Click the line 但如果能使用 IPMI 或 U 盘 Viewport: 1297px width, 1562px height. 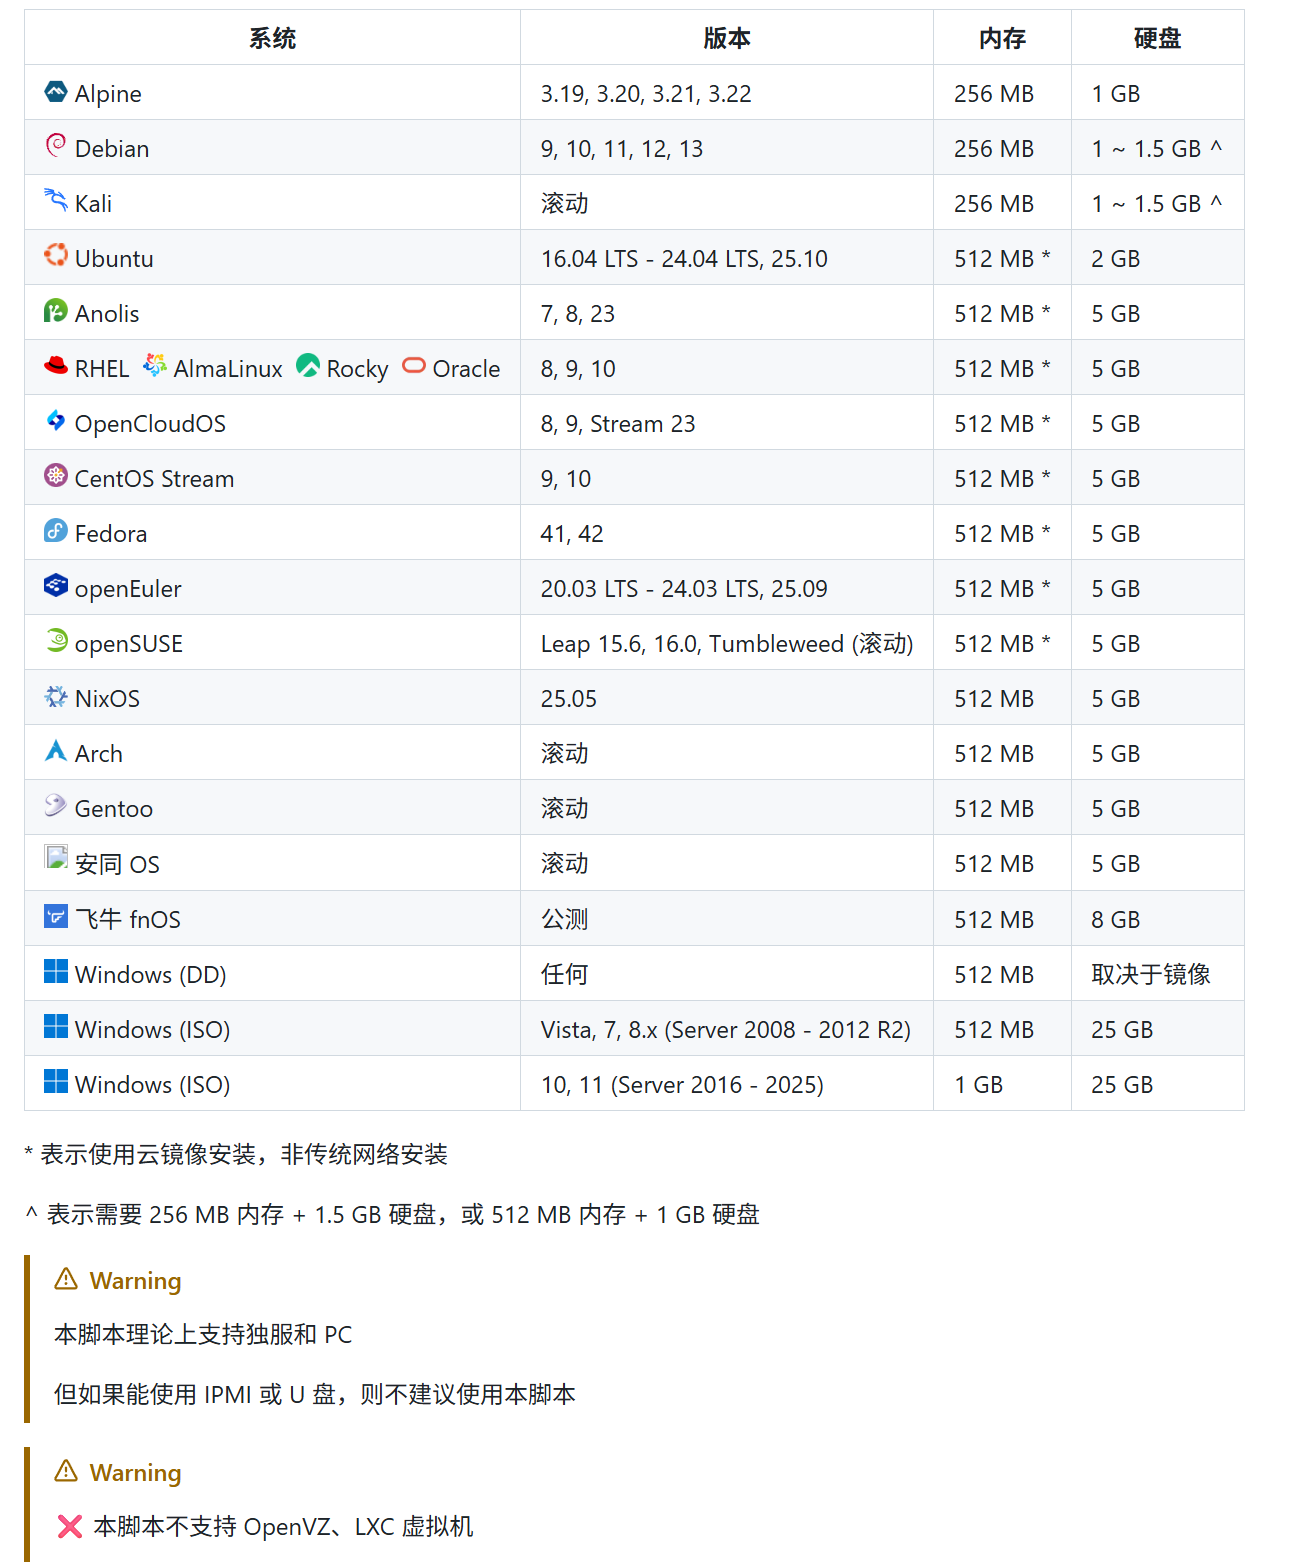315,1395
